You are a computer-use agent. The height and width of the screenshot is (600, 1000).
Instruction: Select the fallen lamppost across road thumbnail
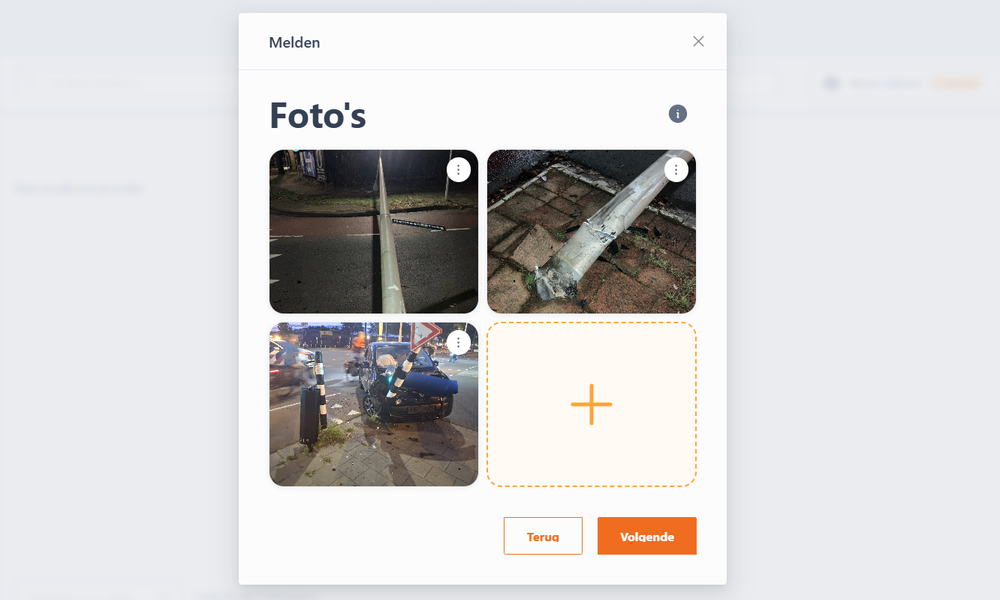(374, 231)
